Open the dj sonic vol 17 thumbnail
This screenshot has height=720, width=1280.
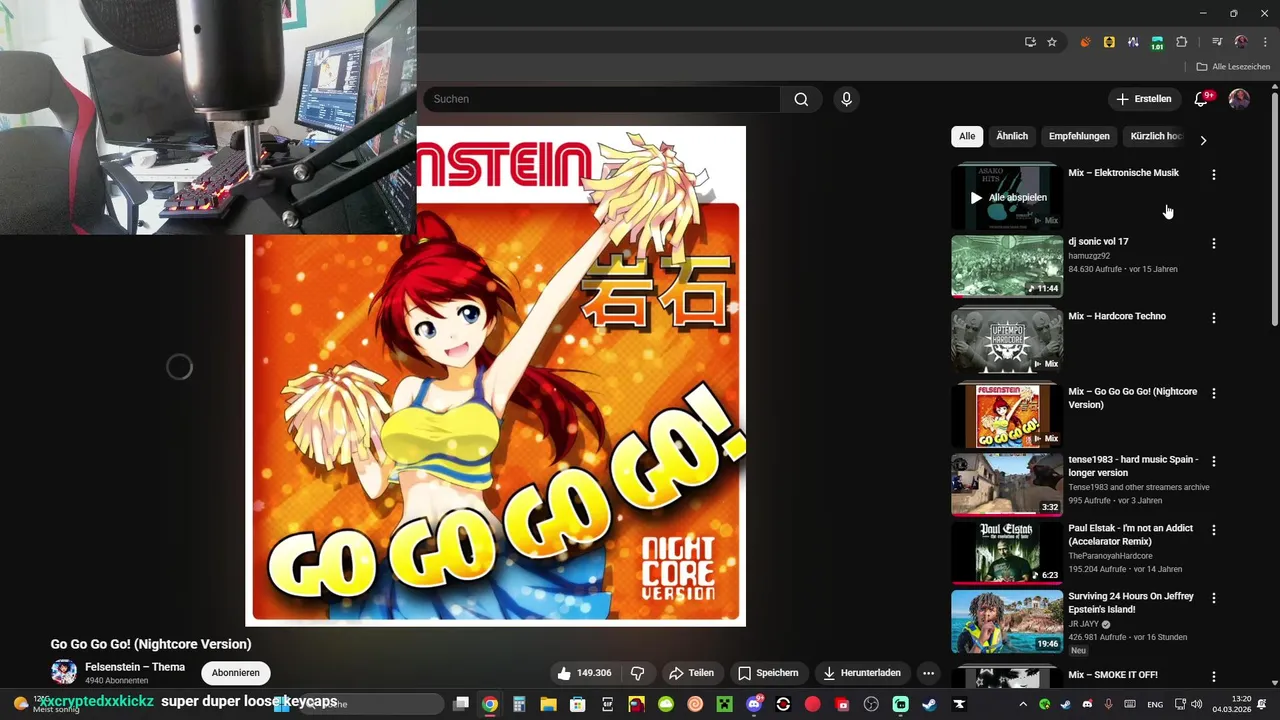click(1007, 266)
